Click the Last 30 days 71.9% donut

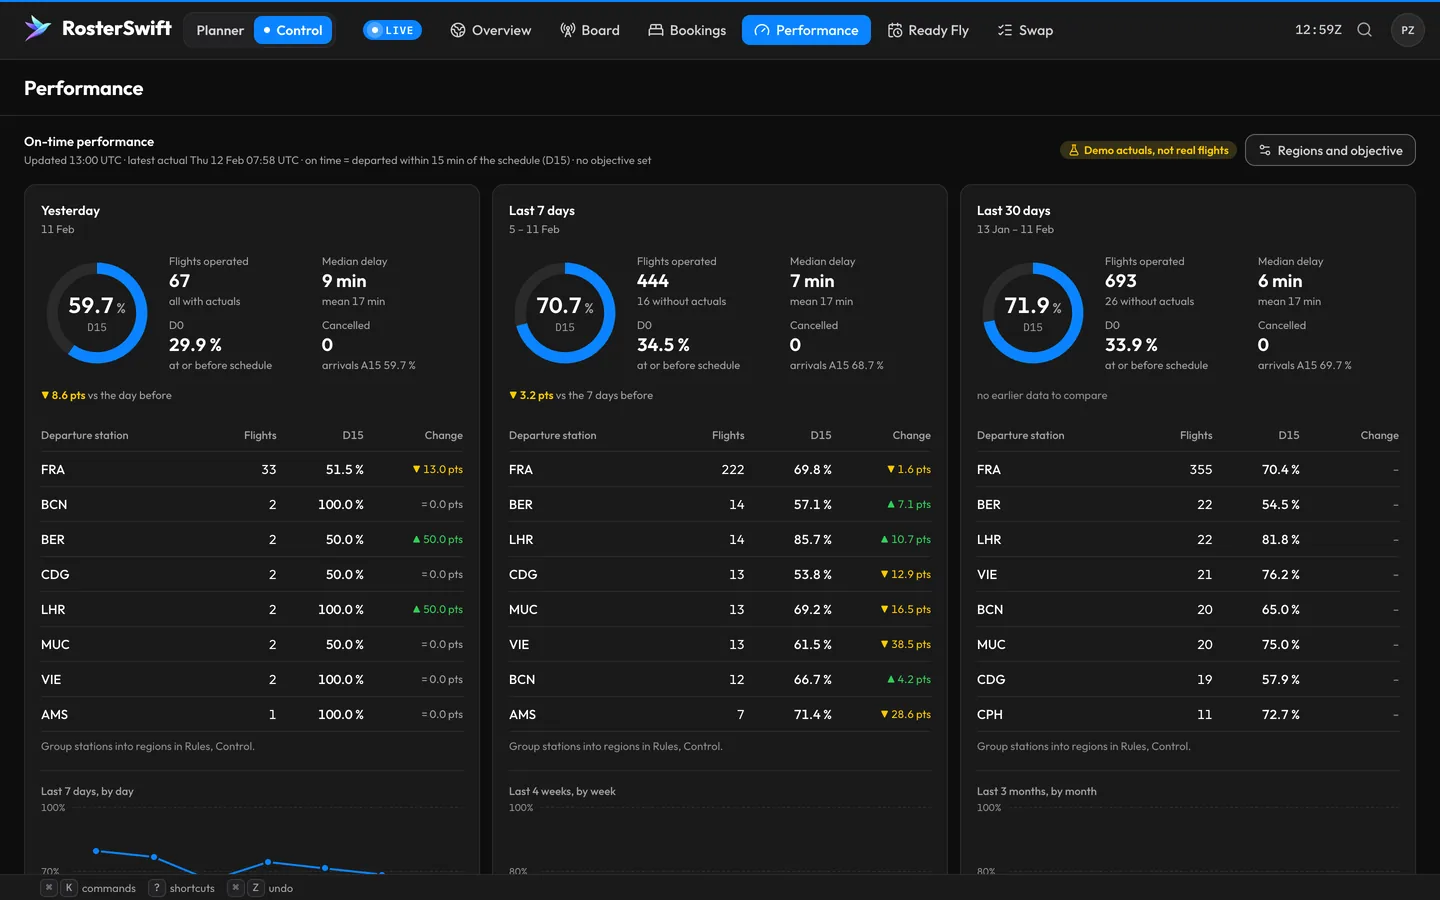click(1033, 313)
